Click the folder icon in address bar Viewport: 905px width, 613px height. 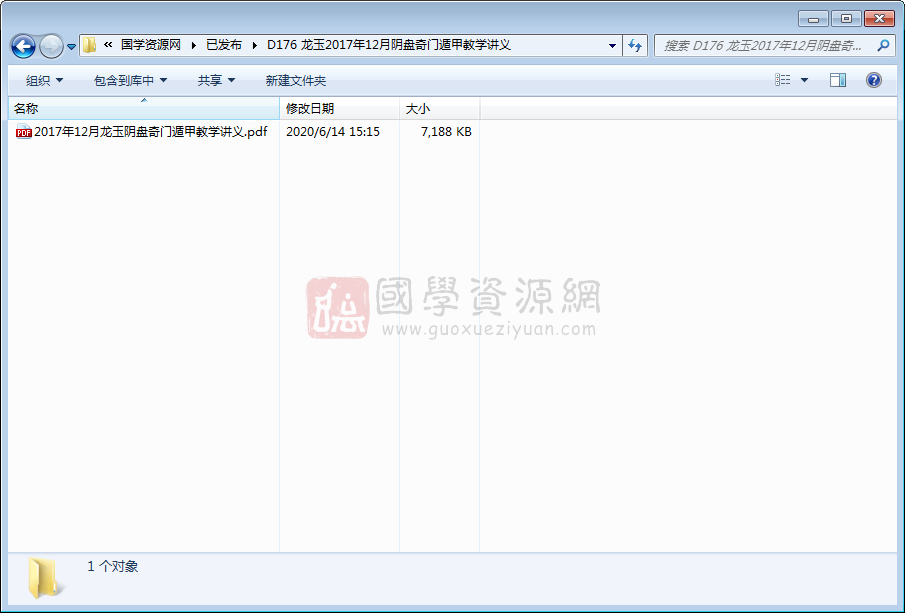[90, 45]
